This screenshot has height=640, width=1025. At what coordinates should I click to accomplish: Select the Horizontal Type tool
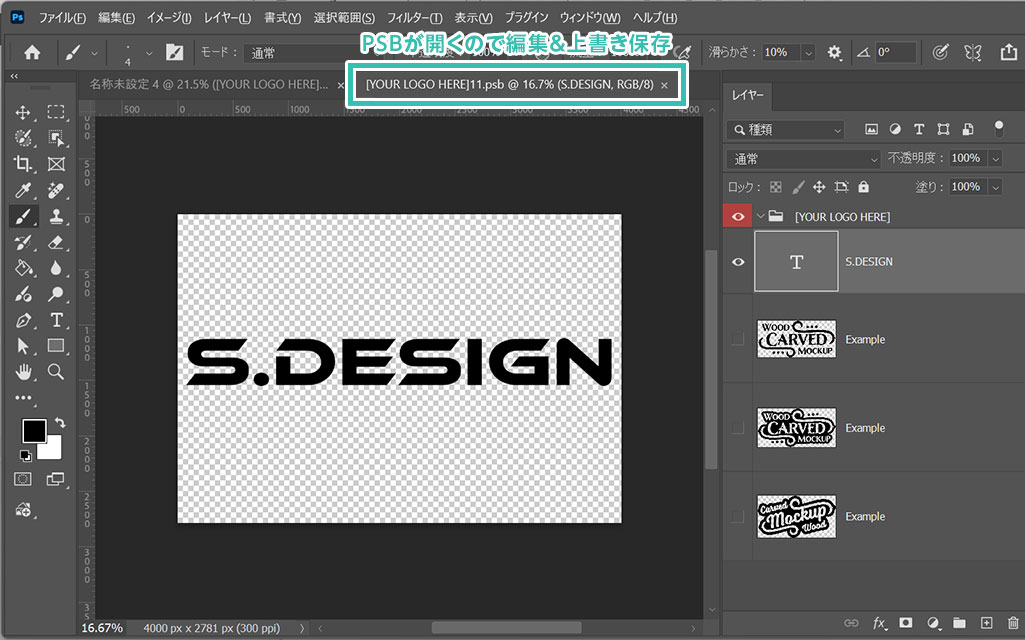click(56, 320)
